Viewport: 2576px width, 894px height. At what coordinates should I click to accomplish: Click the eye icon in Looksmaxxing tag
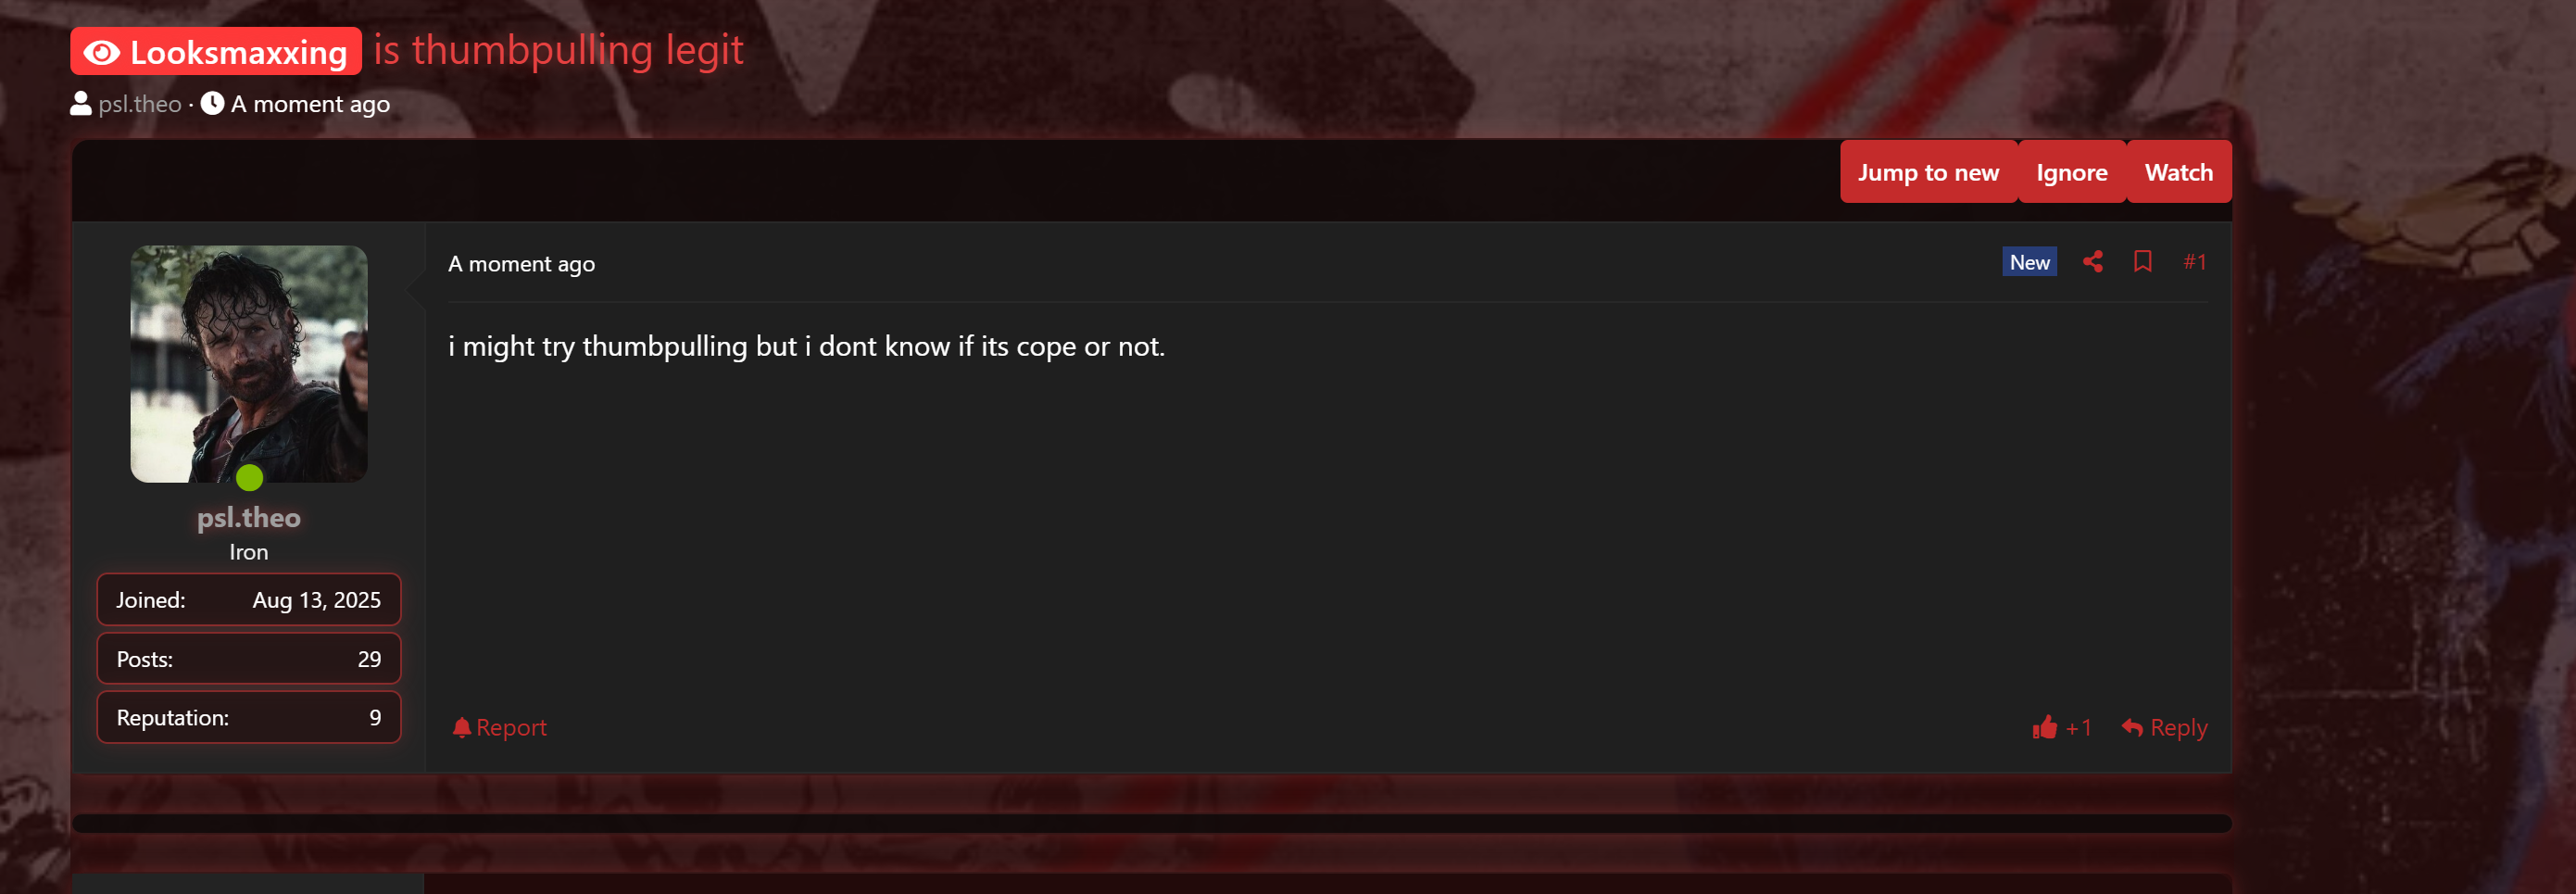tap(102, 52)
